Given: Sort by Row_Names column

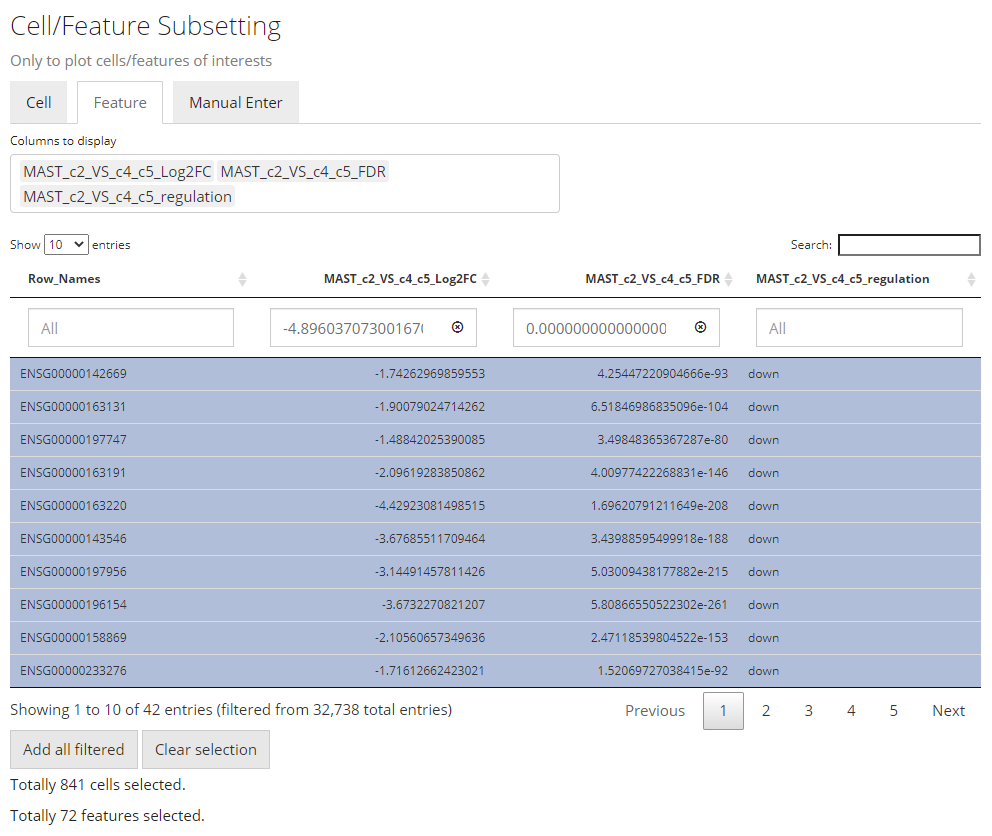Looking at the screenshot, I should 64,279.
